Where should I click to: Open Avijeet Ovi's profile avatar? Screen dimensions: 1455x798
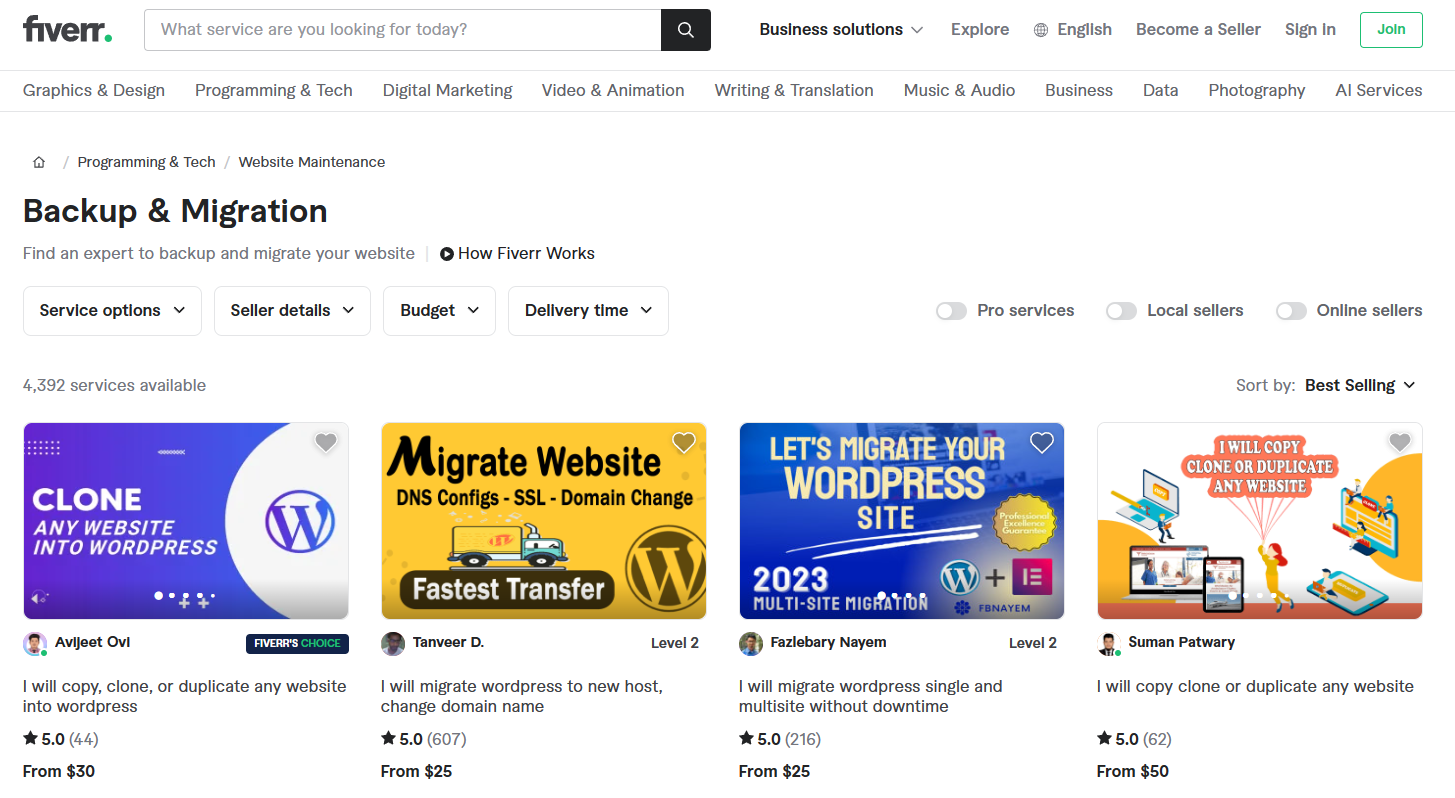pos(35,644)
